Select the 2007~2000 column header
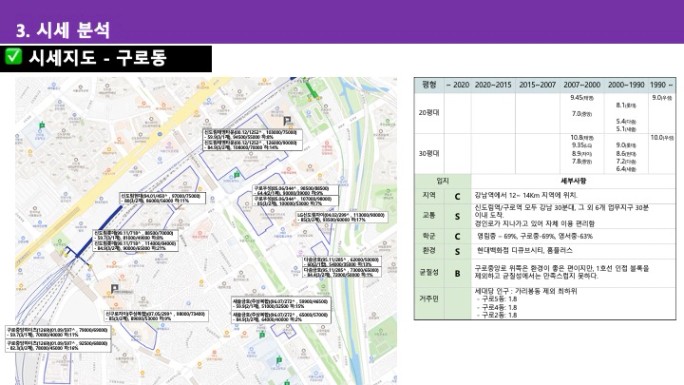684x385 pixels. [x=582, y=85]
